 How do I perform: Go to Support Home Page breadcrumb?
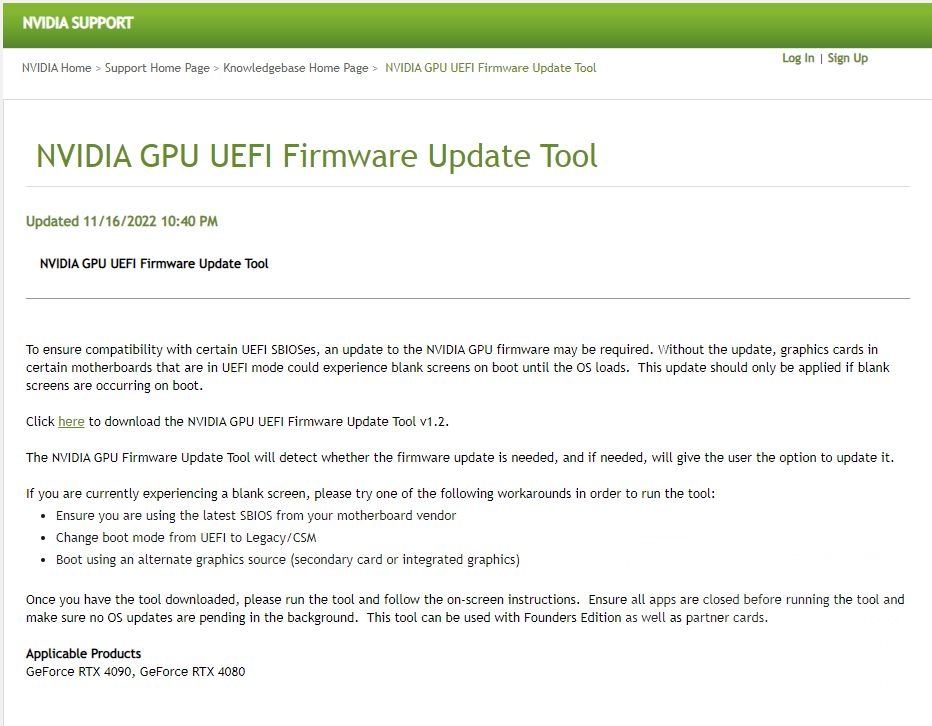(157, 68)
